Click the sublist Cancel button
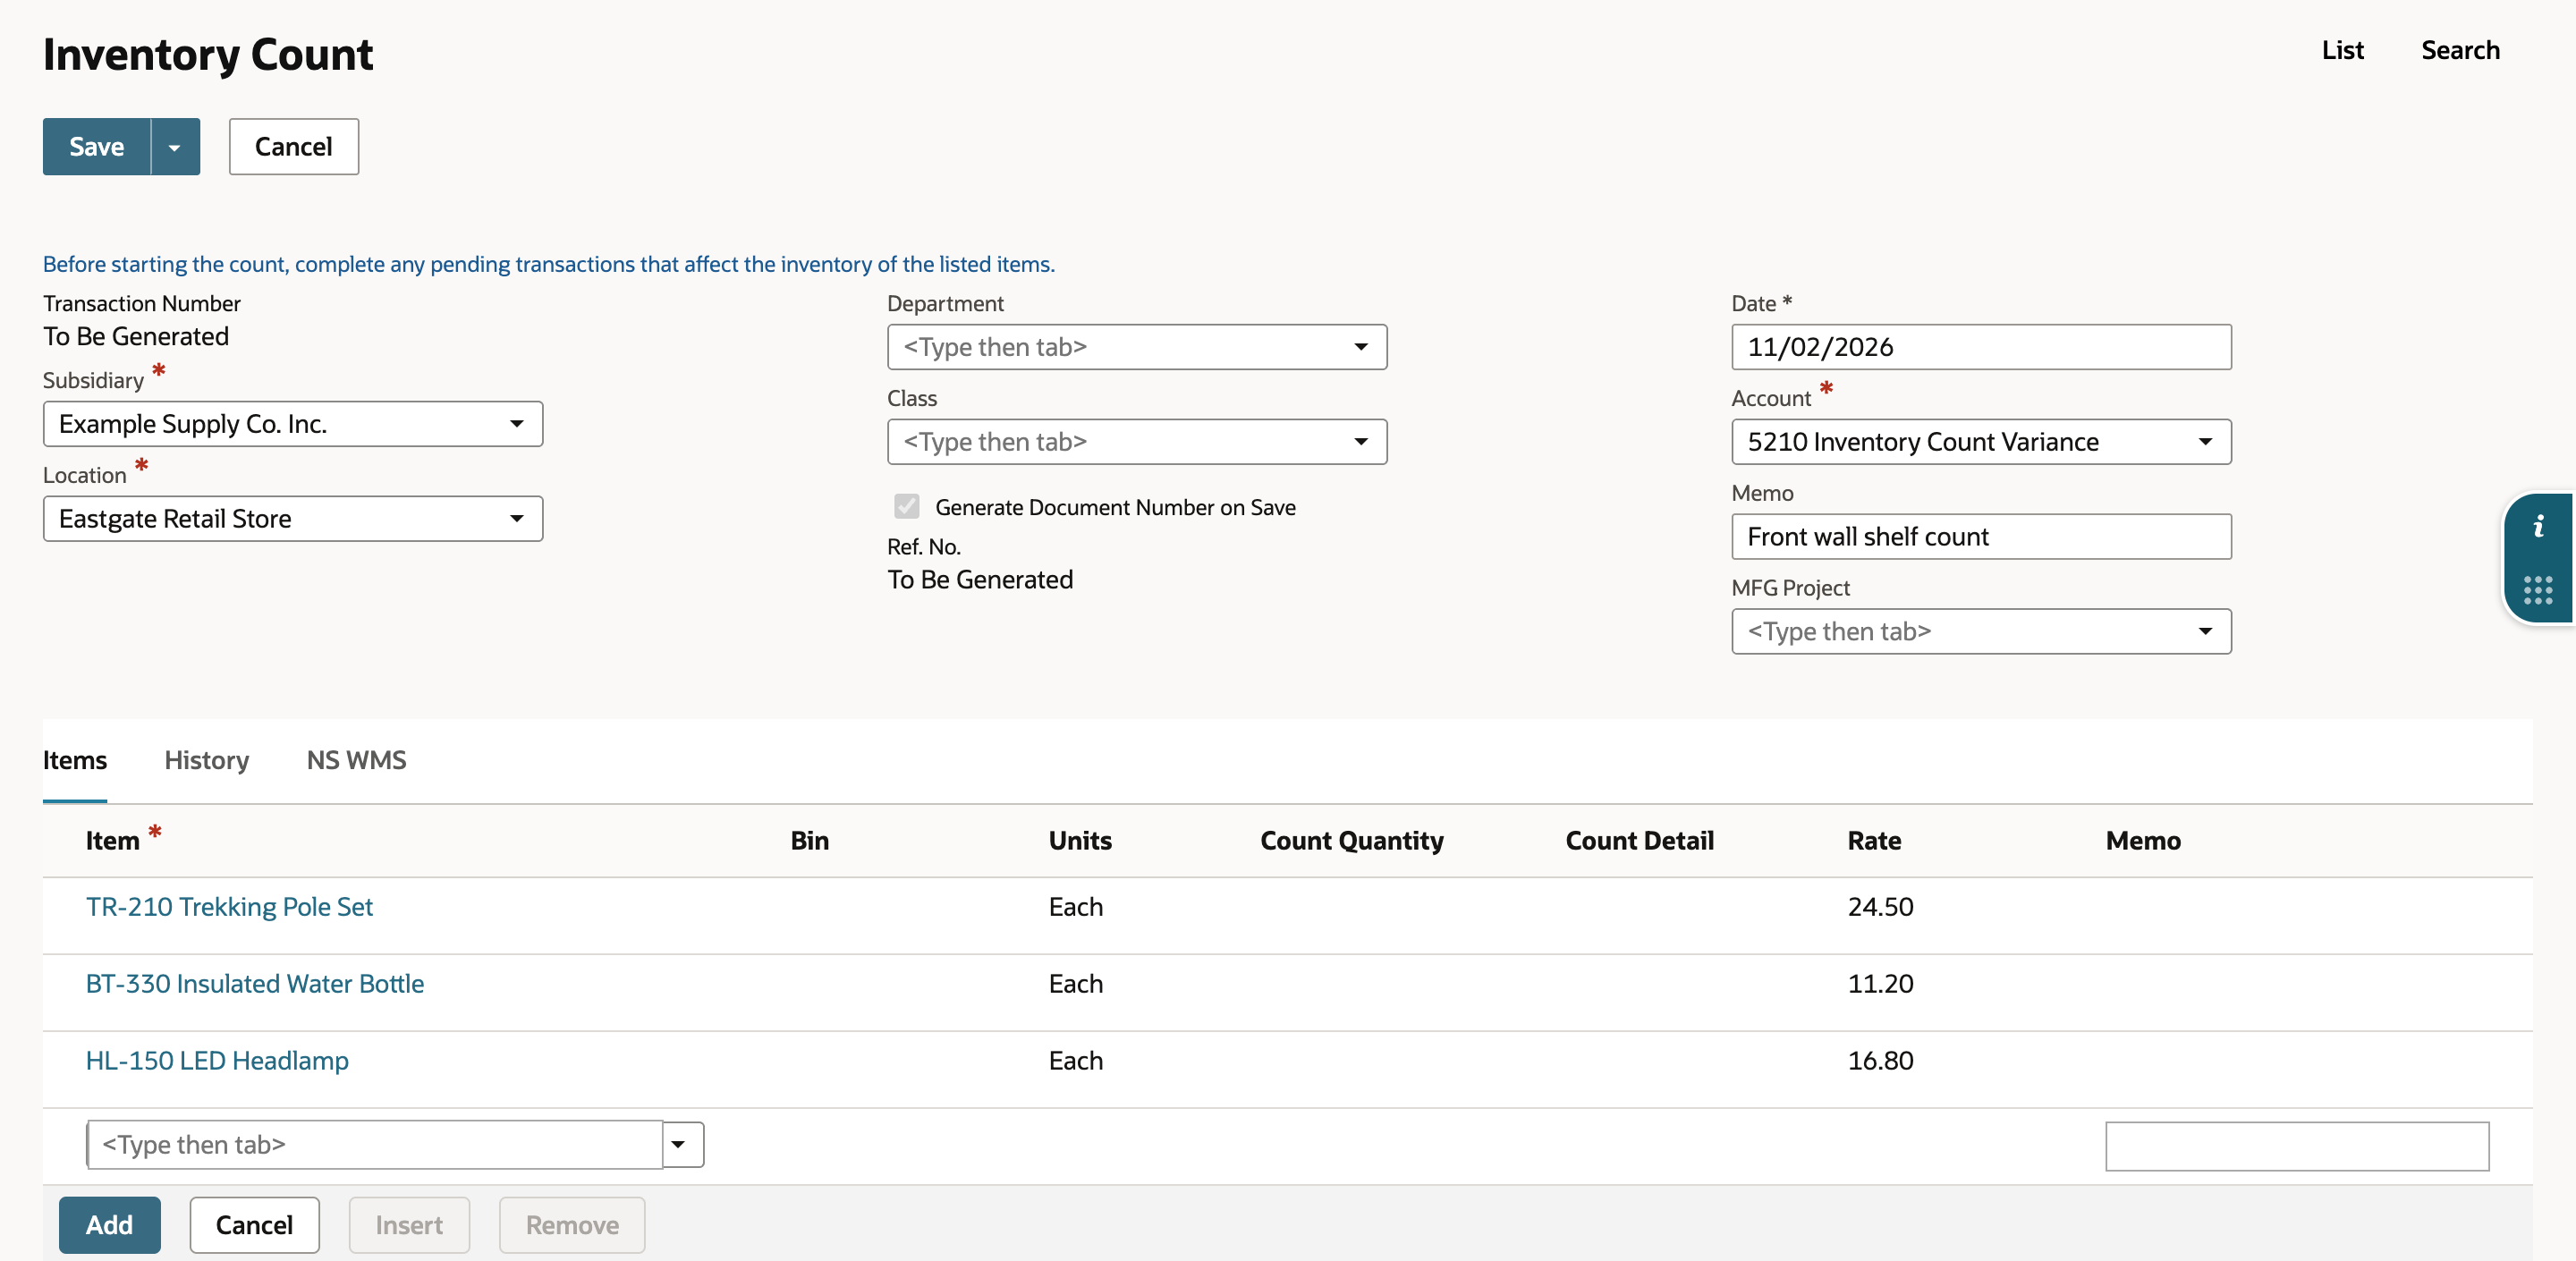Image resolution: width=2576 pixels, height=1261 pixels. click(254, 1225)
